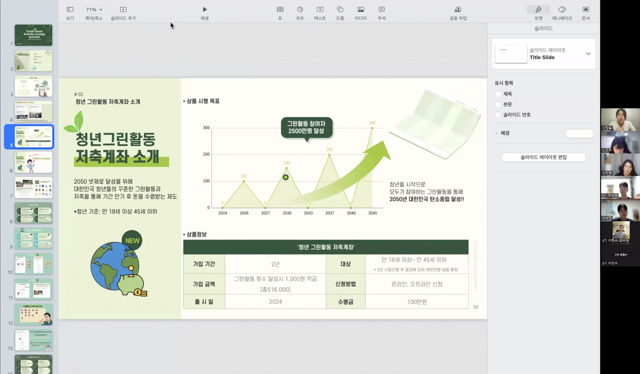Click the 슬라이드 레이아웃 편집 button
The image size is (640, 374).
pyautogui.click(x=543, y=157)
